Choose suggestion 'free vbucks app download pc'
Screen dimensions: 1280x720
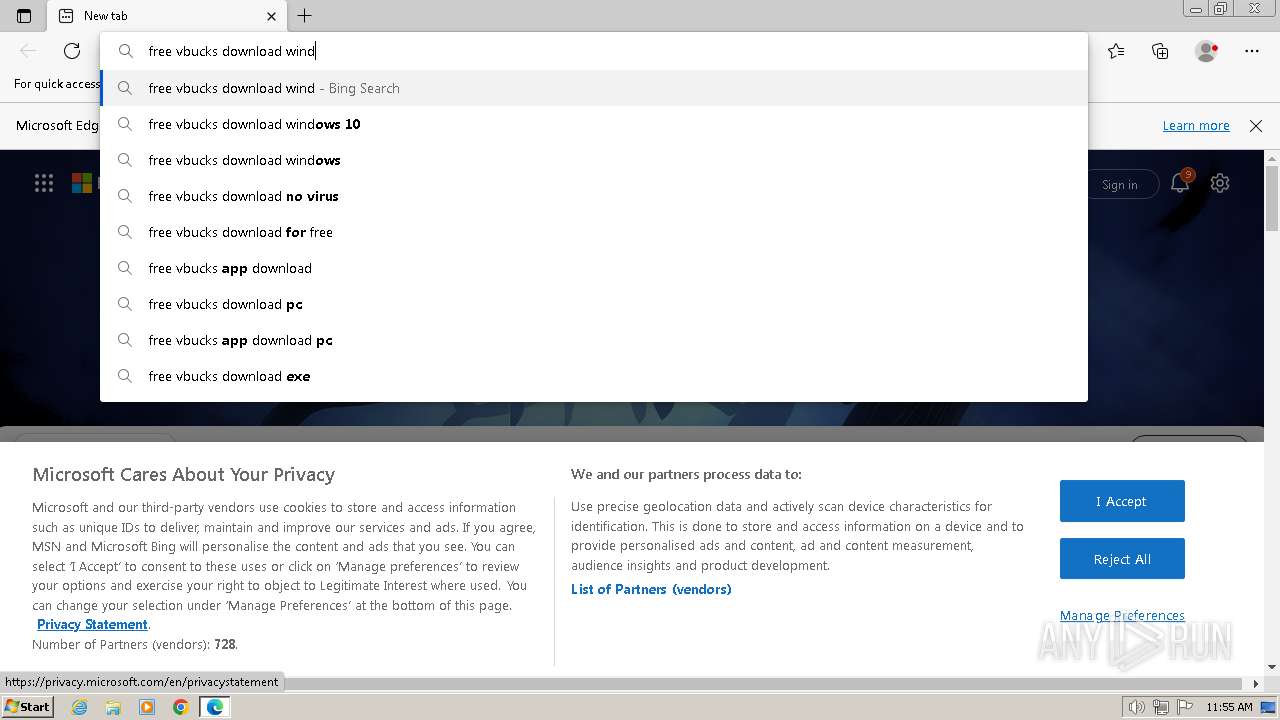pyautogui.click(x=594, y=340)
